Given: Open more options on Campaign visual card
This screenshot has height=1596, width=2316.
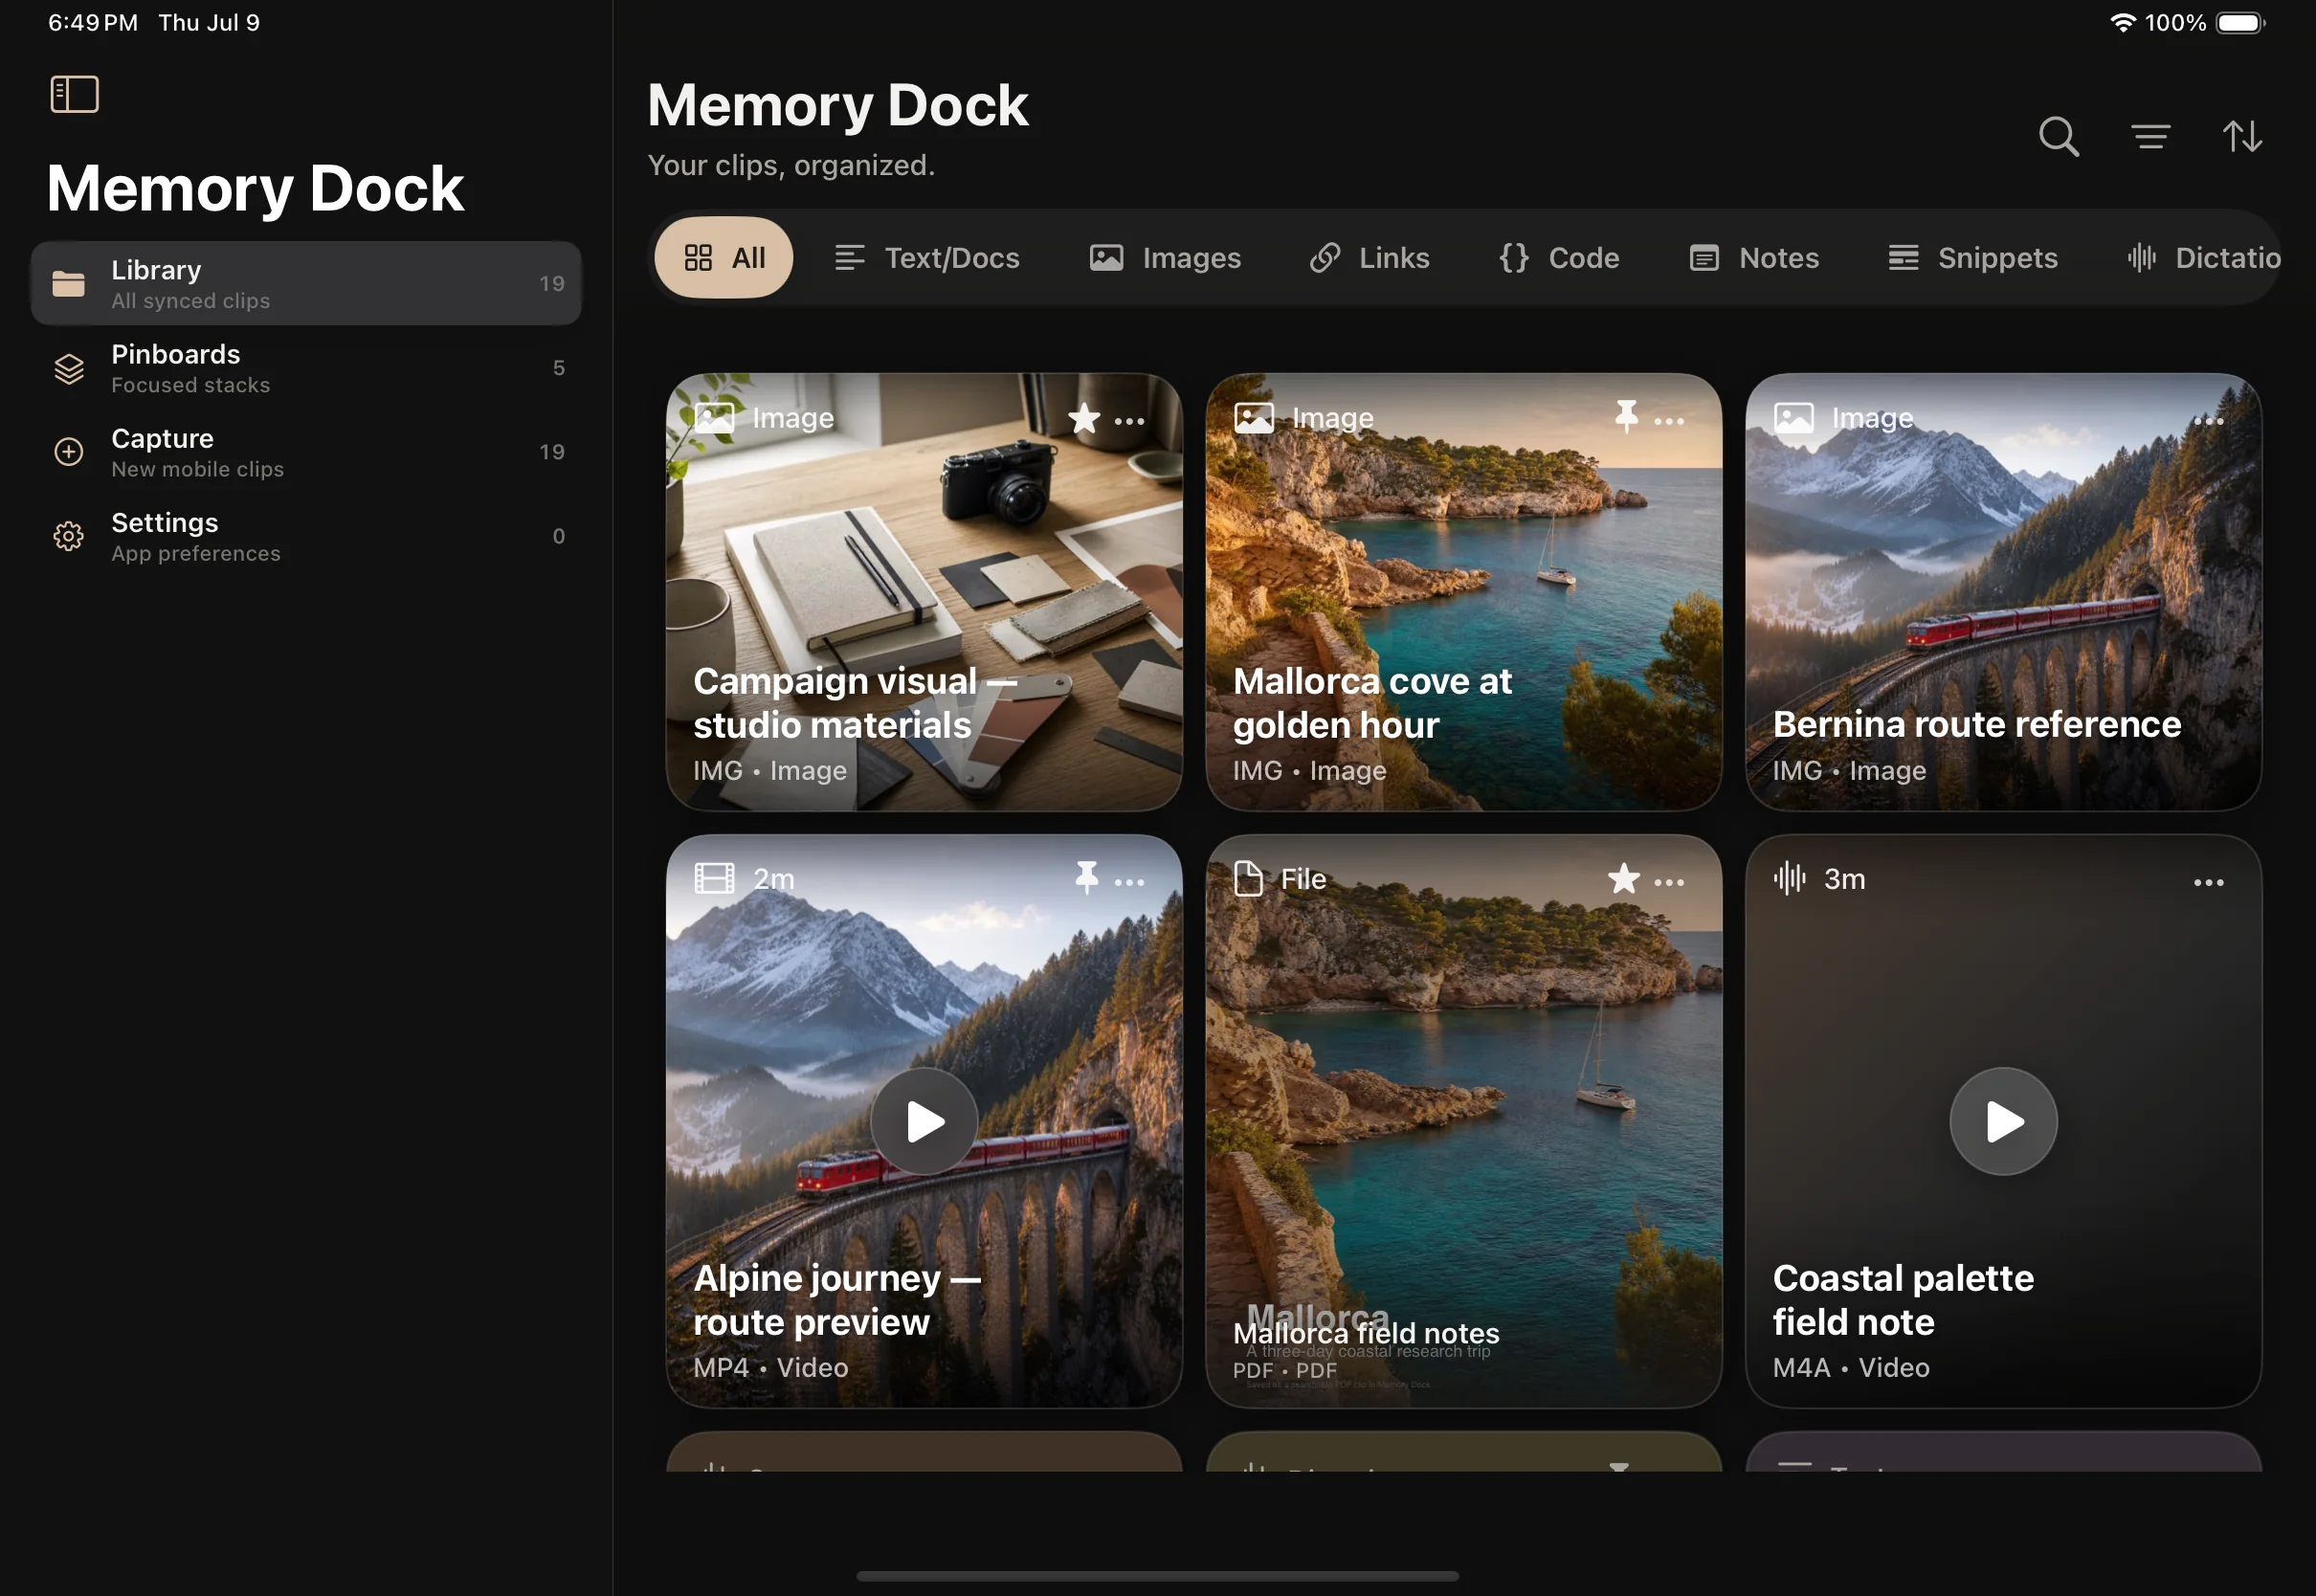Looking at the screenshot, I should [x=1130, y=421].
